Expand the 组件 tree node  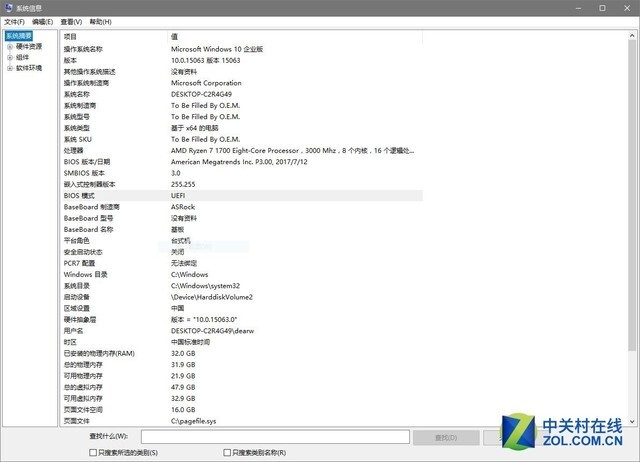[10, 58]
